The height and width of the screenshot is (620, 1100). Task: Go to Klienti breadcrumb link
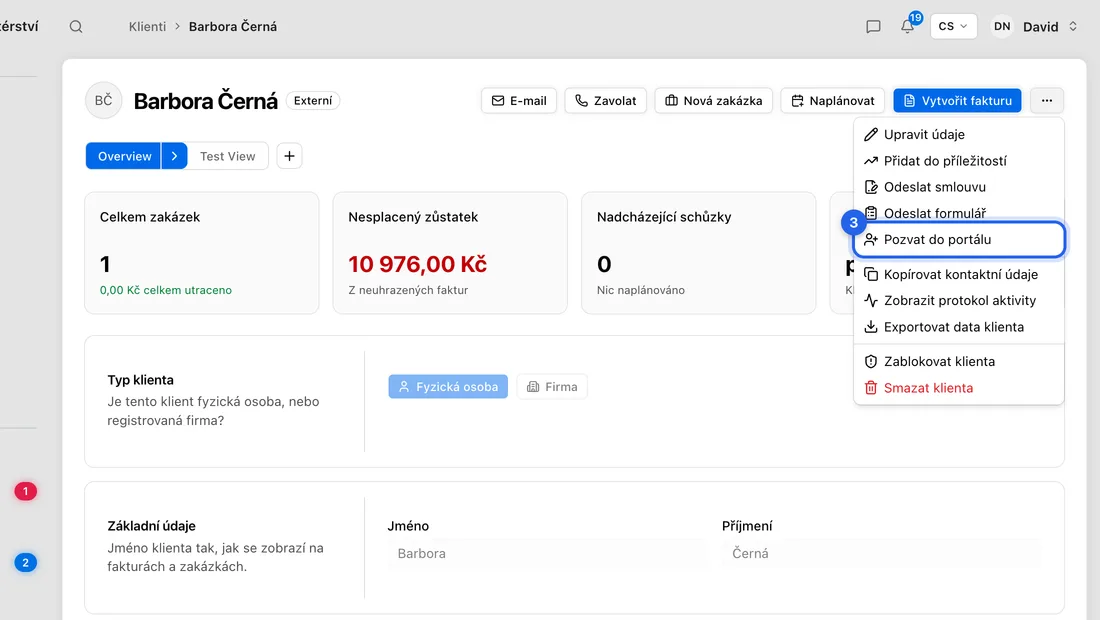point(147,27)
